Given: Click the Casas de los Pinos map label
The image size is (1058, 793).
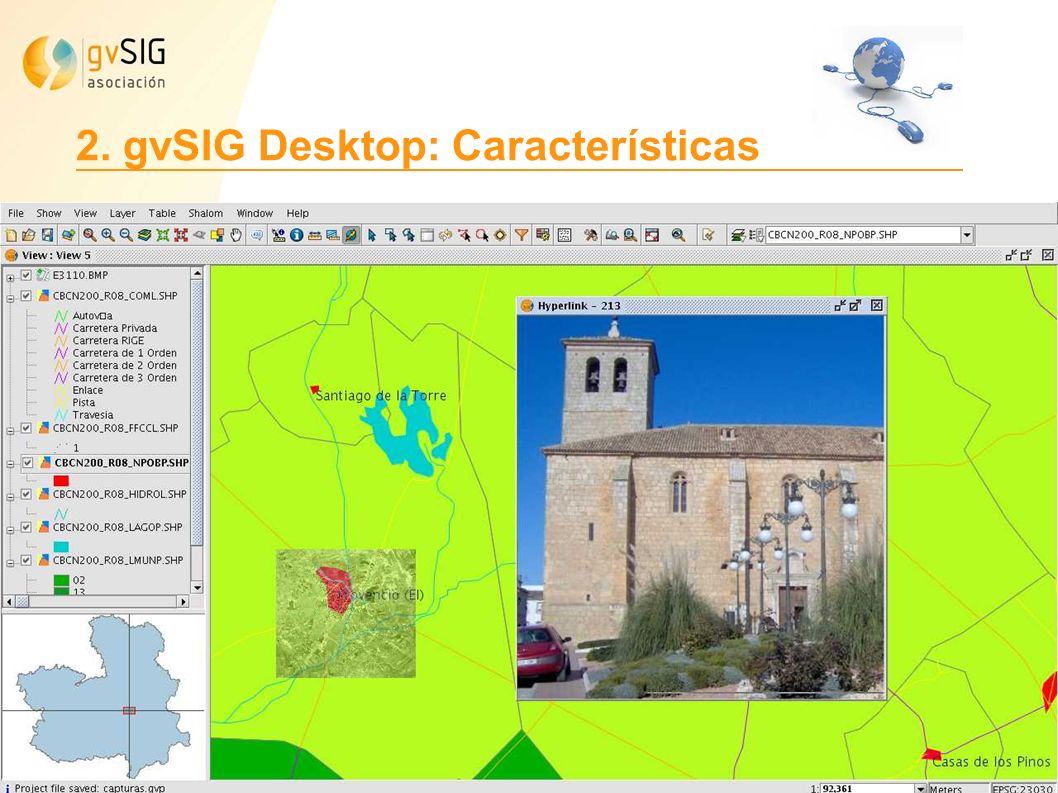Looking at the screenshot, I should pyautogui.click(x=991, y=762).
